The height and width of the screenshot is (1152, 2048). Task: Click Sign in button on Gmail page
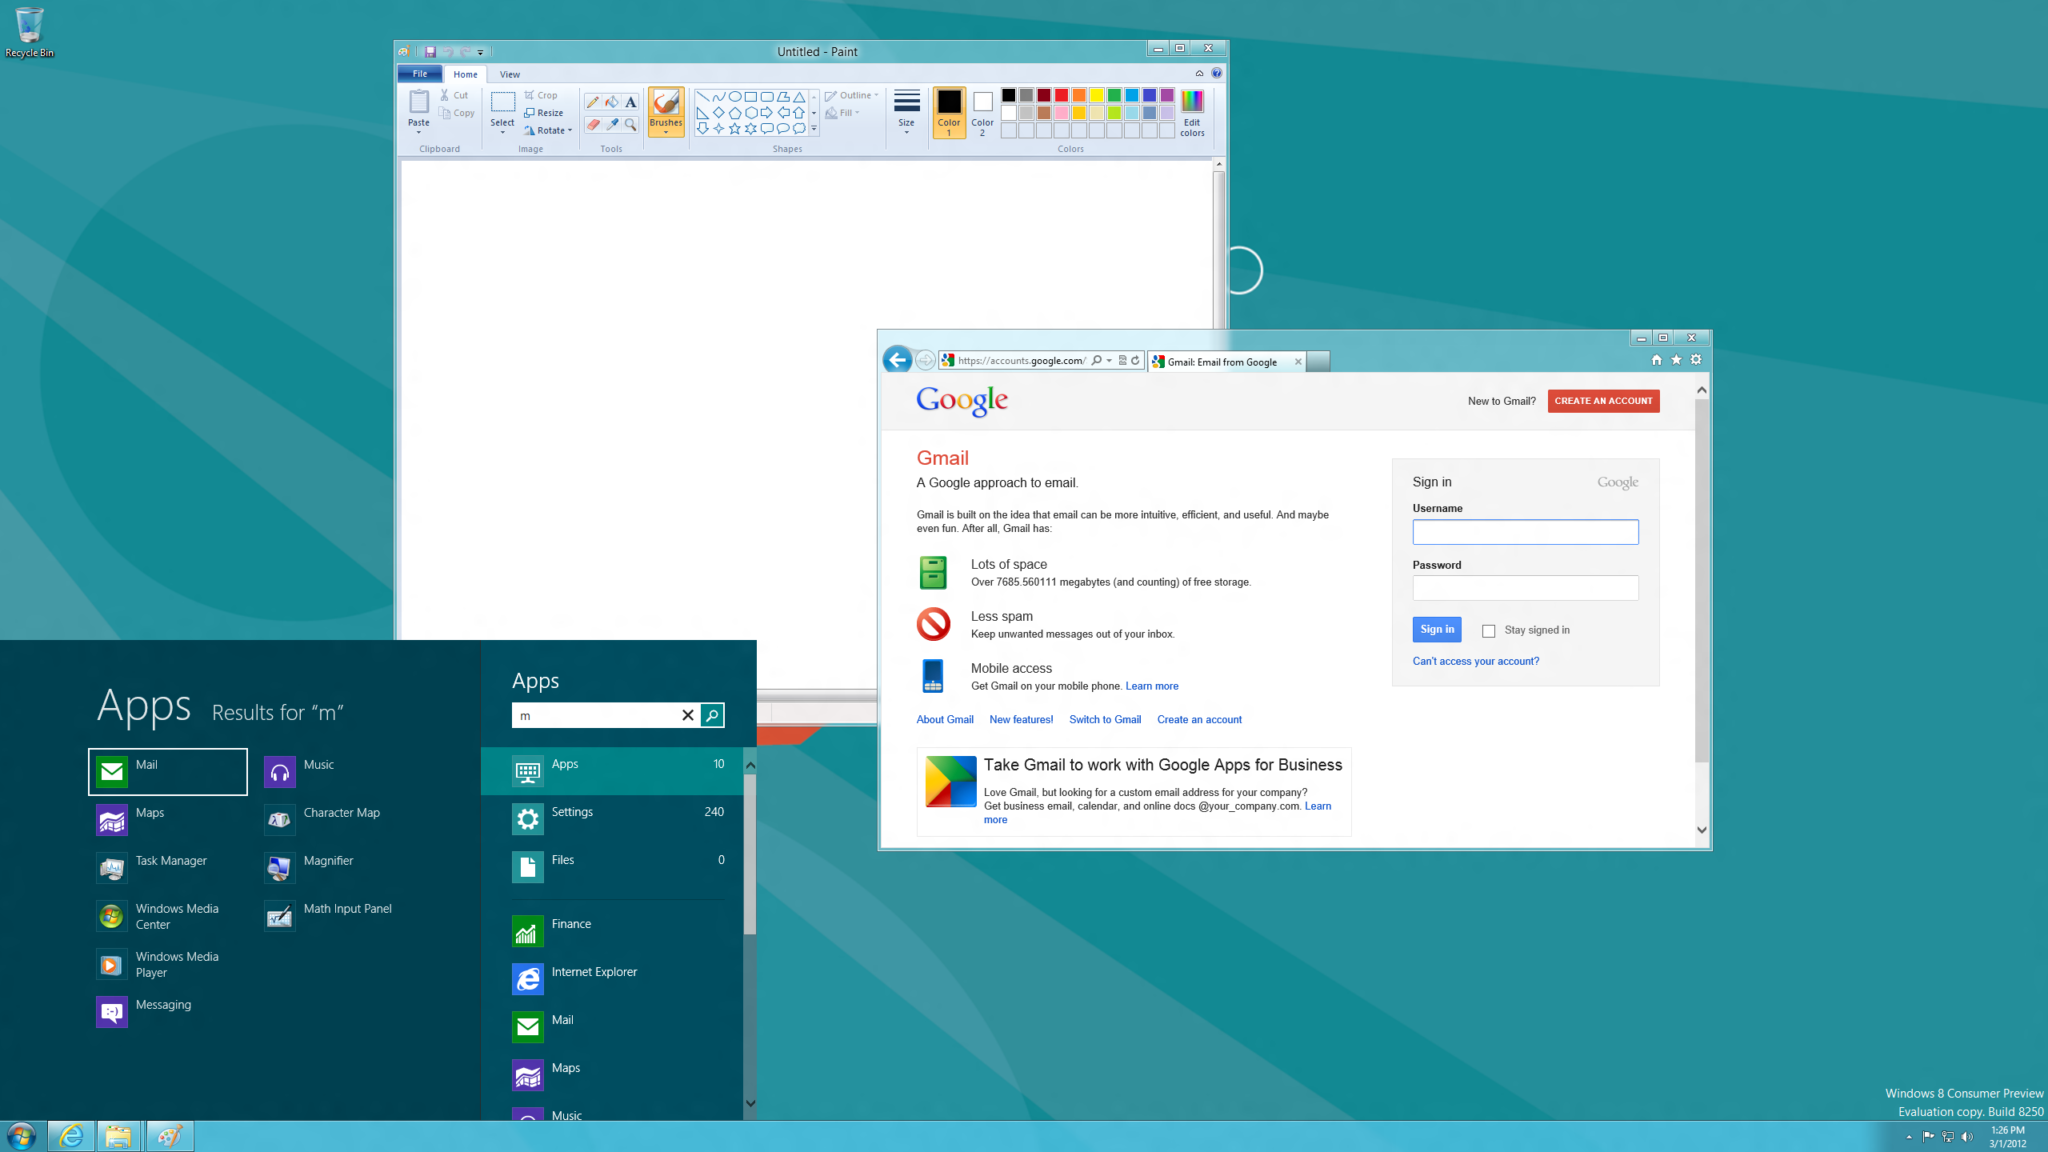1436,629
